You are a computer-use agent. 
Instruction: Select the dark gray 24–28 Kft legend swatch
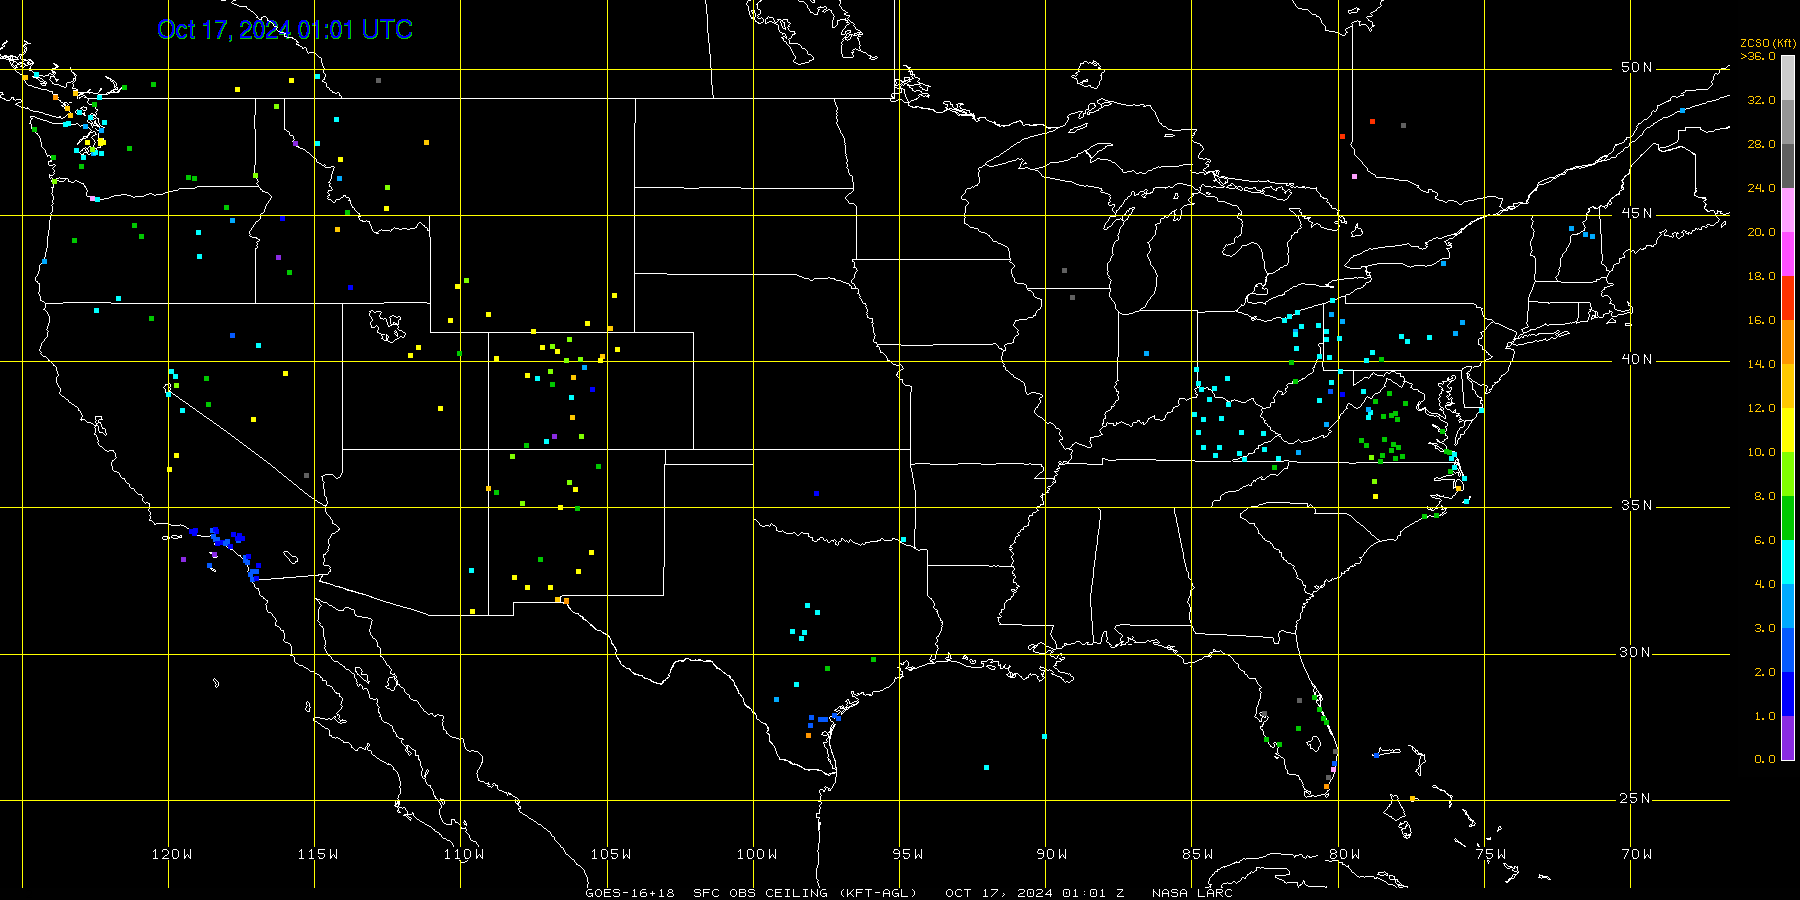(x=1788, y=166)
